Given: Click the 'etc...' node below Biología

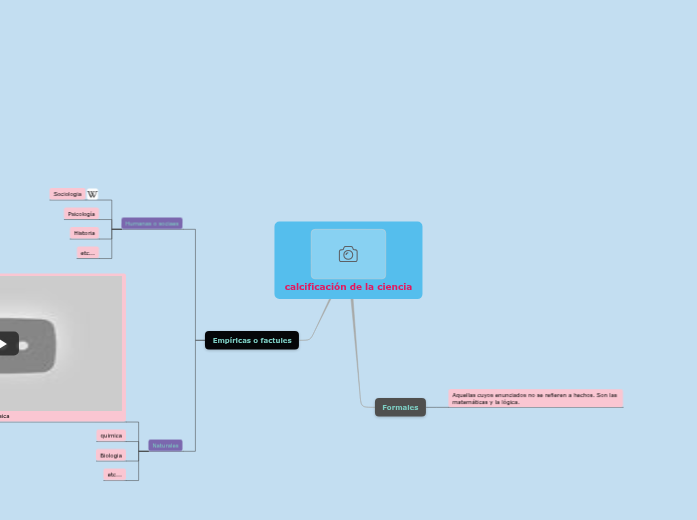Looking at the screenshot, I should [x=114, y=474].
